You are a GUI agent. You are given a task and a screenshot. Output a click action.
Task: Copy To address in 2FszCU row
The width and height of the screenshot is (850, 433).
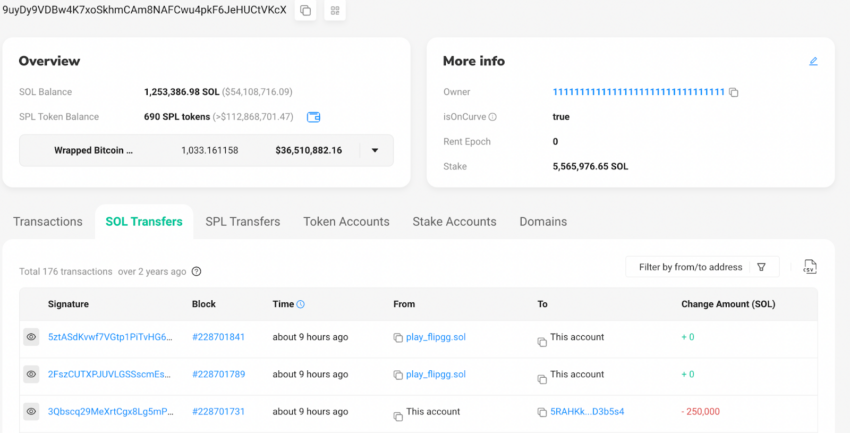point(542,379)
